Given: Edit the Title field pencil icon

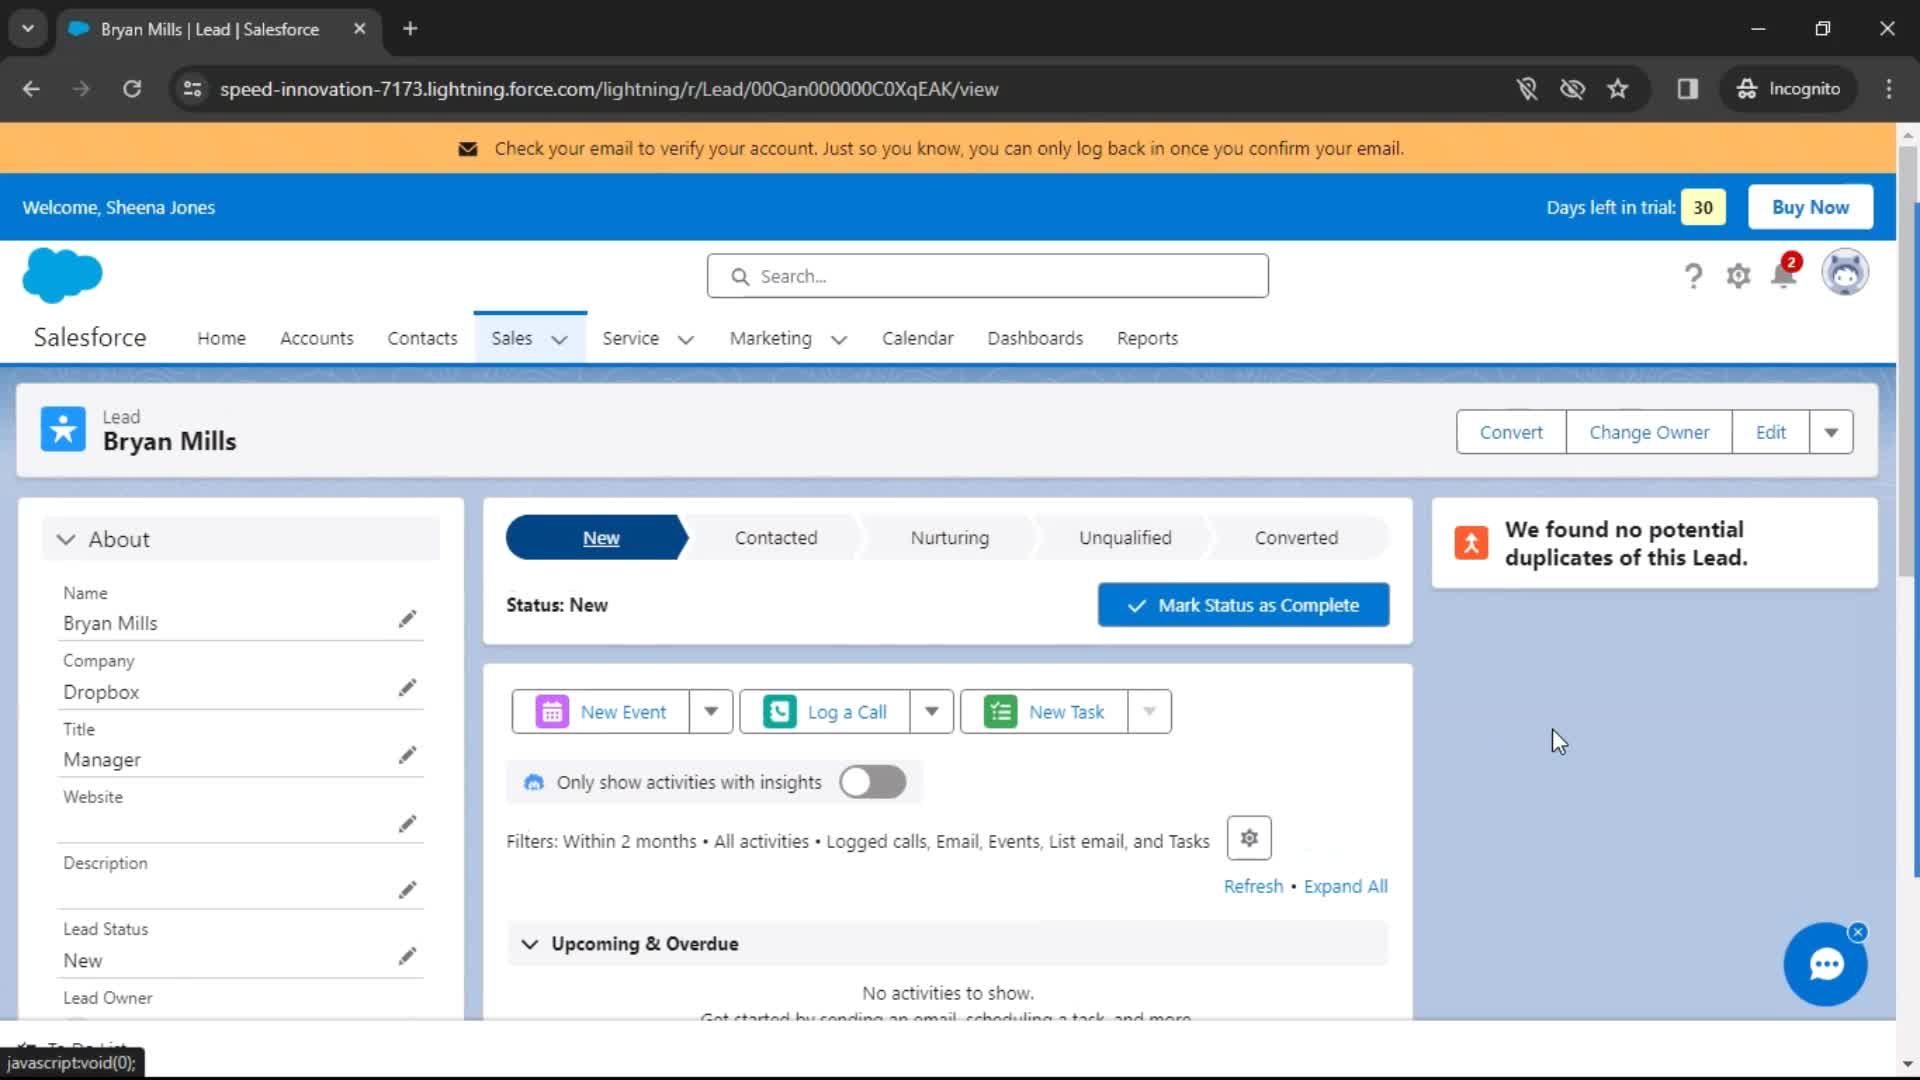Looking at the screenshot, I should [407, 756].
